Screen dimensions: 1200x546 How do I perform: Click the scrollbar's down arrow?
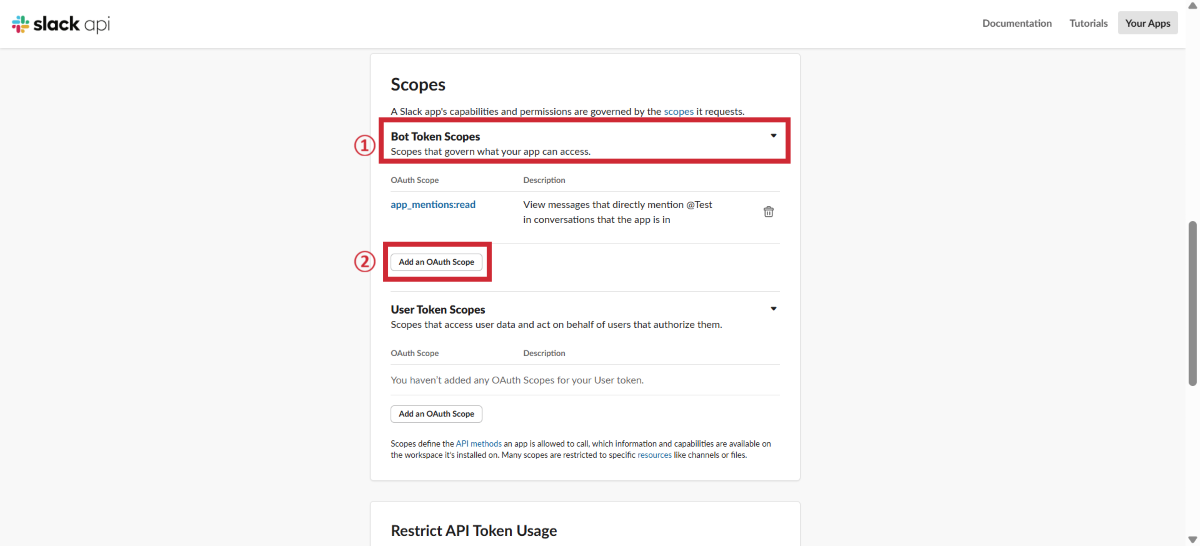tap(1192, 540)
